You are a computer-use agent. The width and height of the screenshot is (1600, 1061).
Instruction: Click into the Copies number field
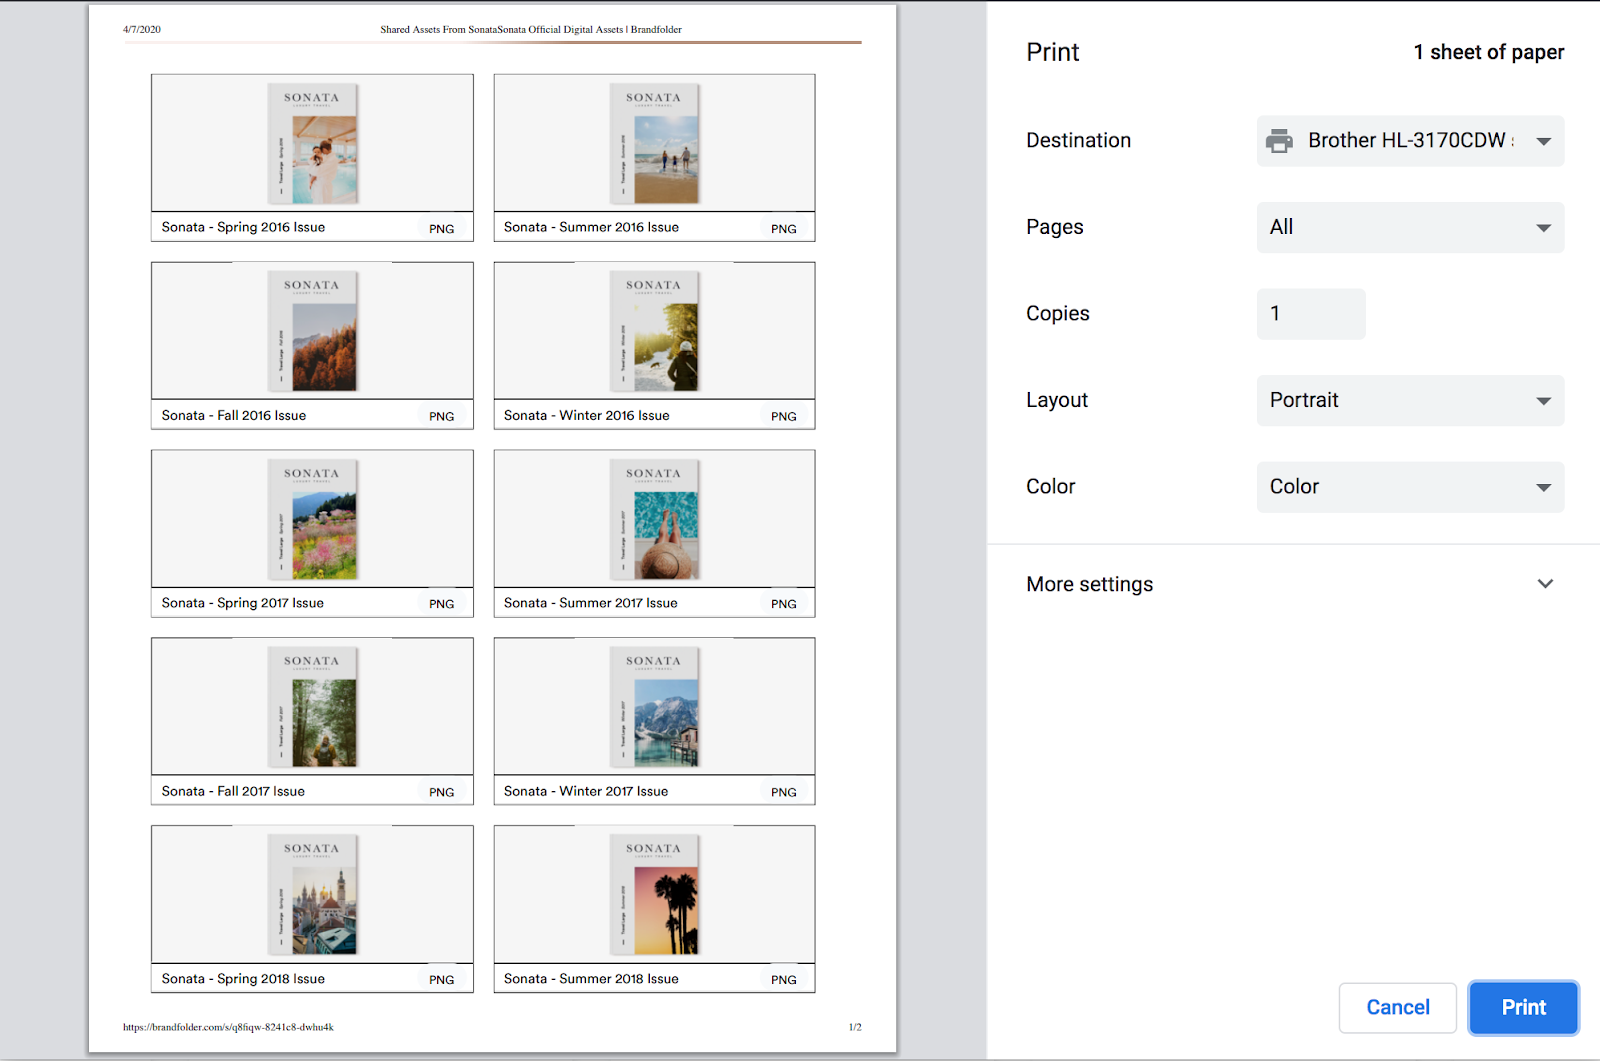pyautogui.click(x=1311, y=314)
